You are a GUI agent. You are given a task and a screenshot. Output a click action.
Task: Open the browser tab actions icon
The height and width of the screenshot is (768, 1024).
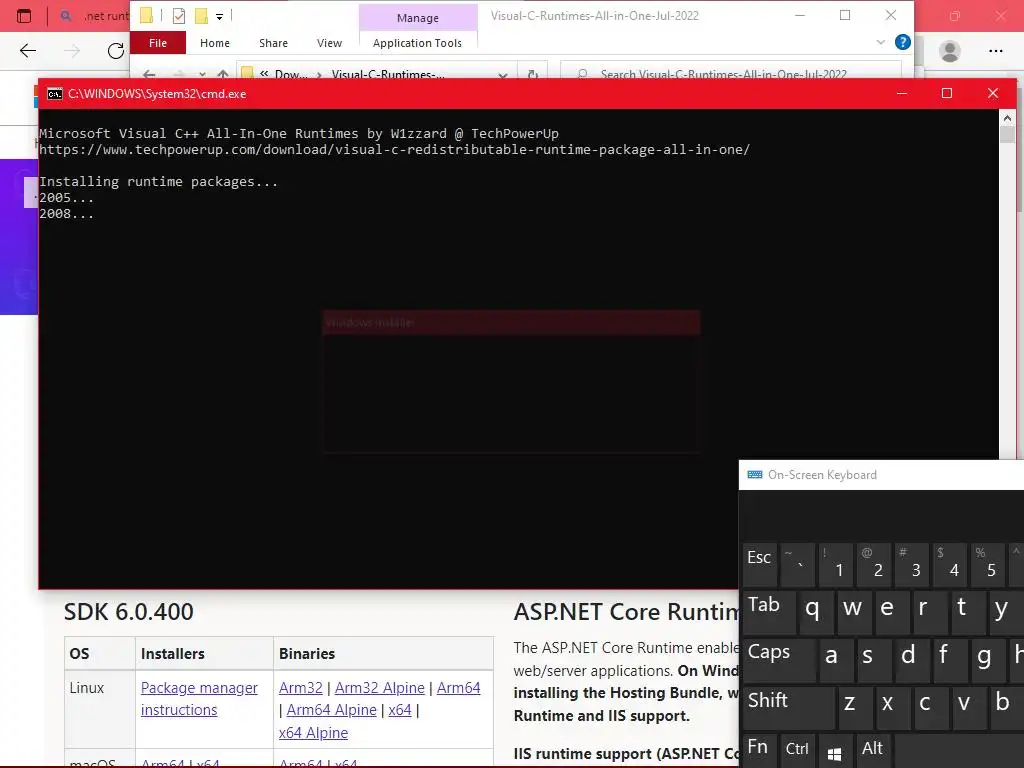(x=24, y=16)
